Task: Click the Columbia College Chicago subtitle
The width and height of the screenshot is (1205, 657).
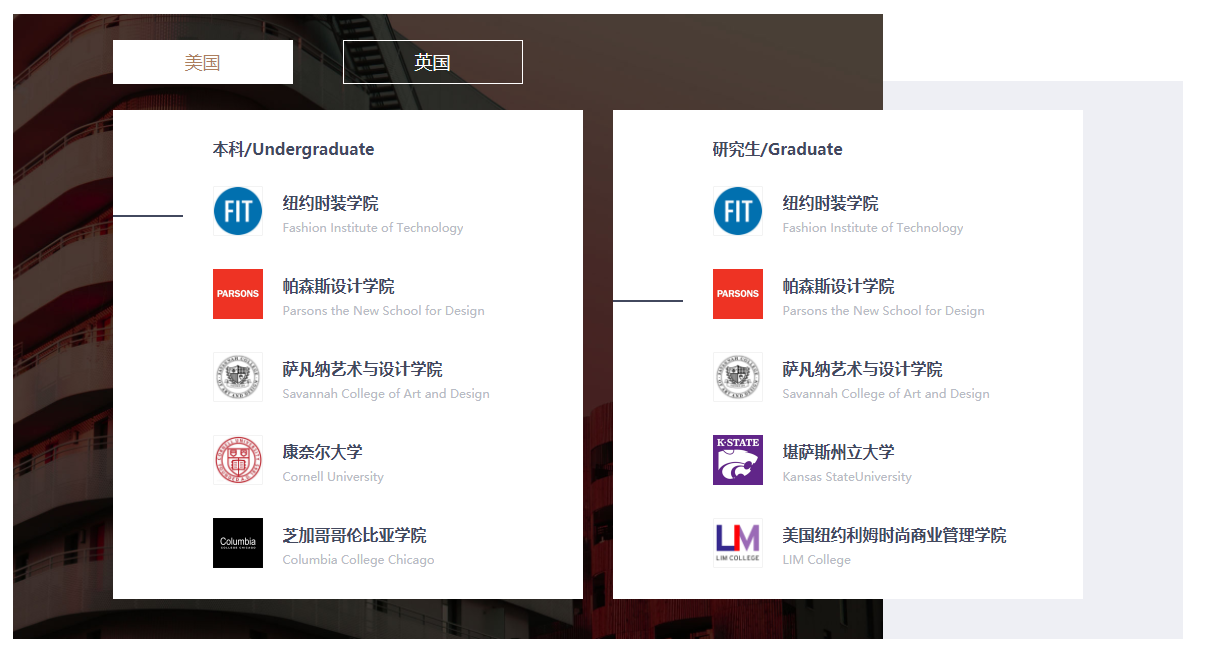Action: (x=359, y=560)
